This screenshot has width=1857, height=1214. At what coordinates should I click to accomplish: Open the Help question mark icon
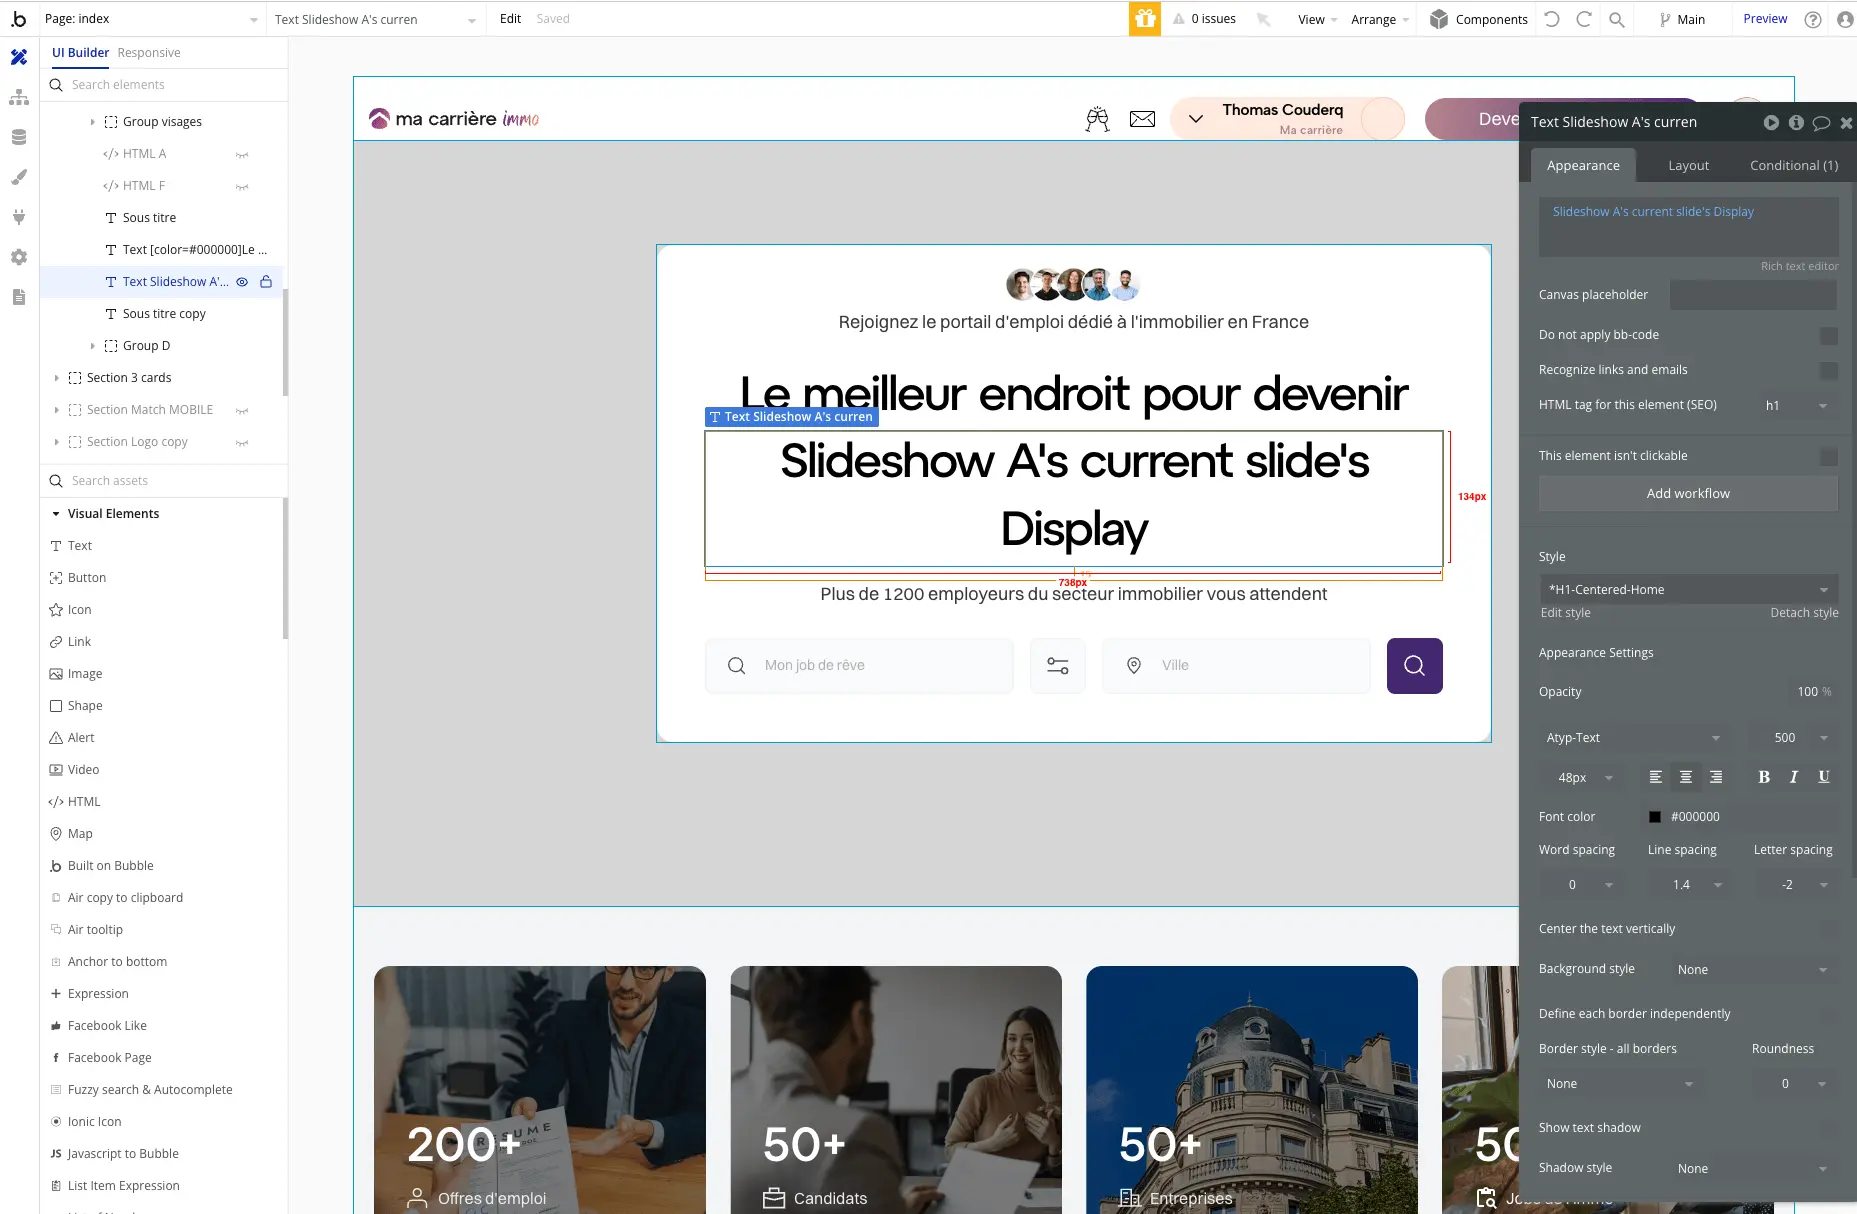(x=1813, y=19)
